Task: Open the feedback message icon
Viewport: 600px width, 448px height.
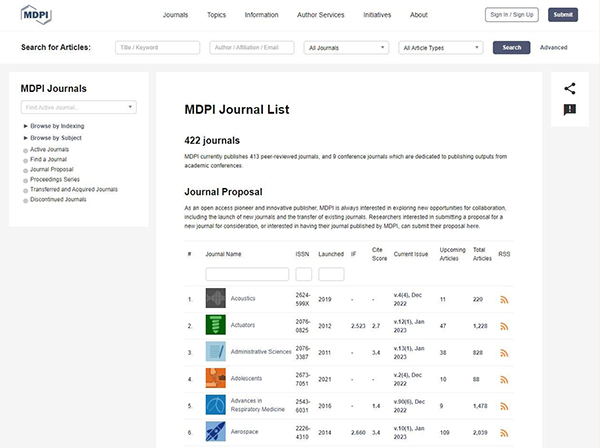Action: (570, 110)
